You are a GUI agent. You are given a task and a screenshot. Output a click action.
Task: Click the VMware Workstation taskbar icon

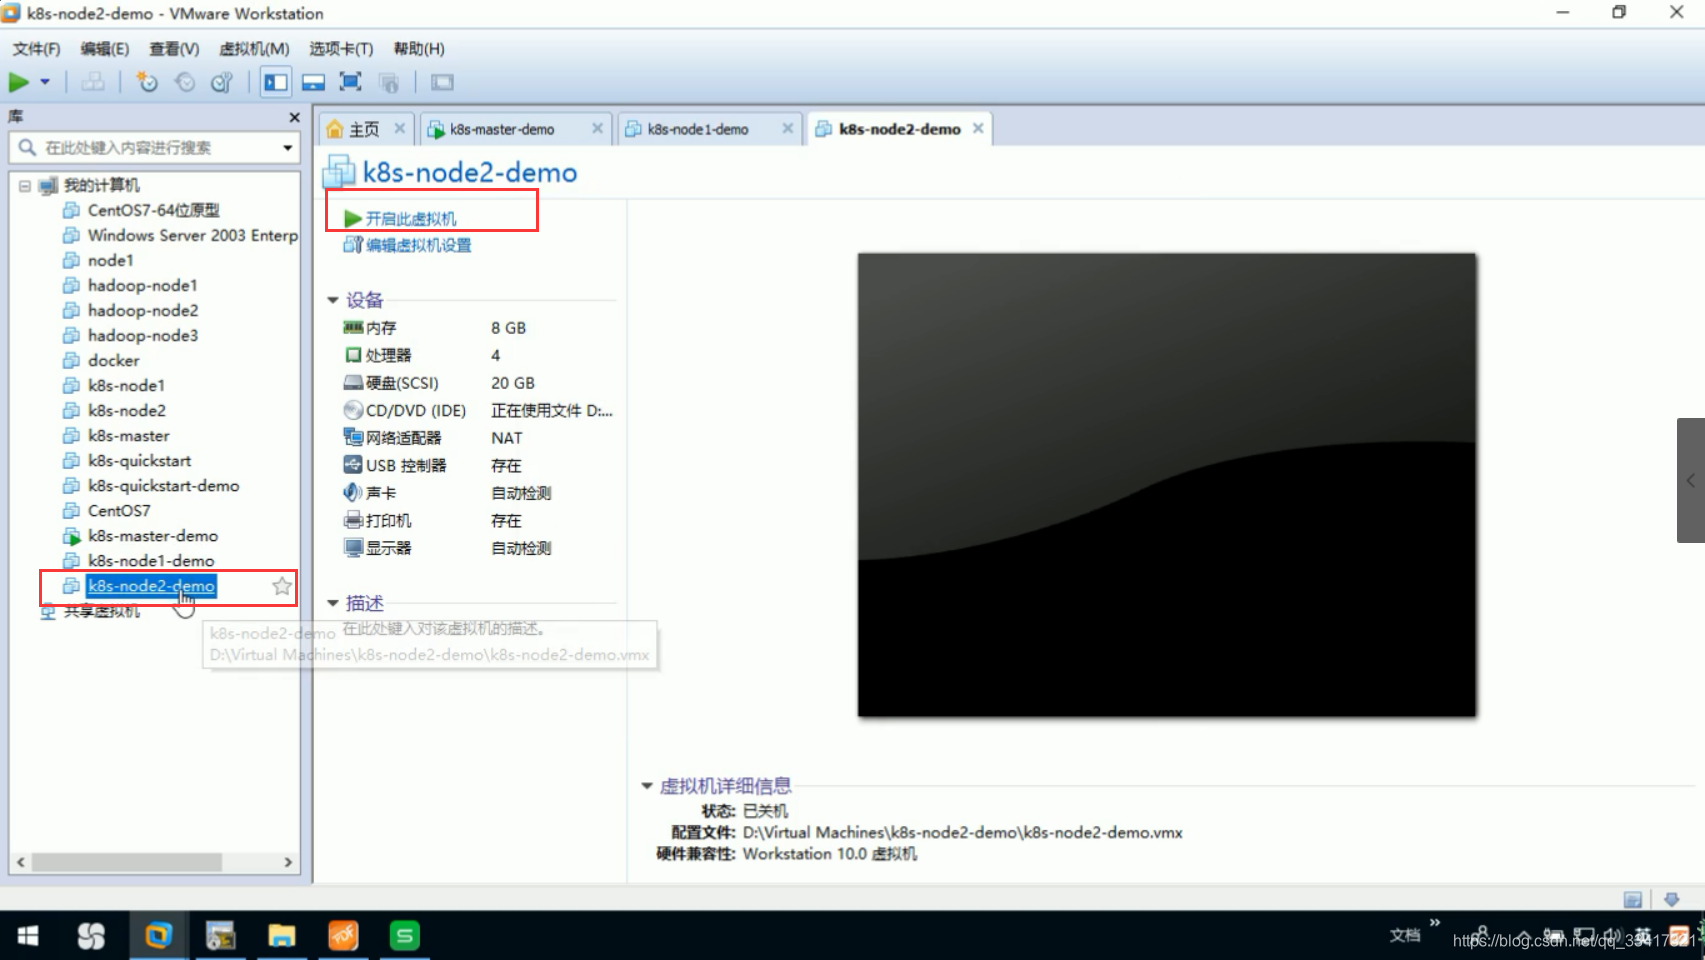tap(158, 936)
